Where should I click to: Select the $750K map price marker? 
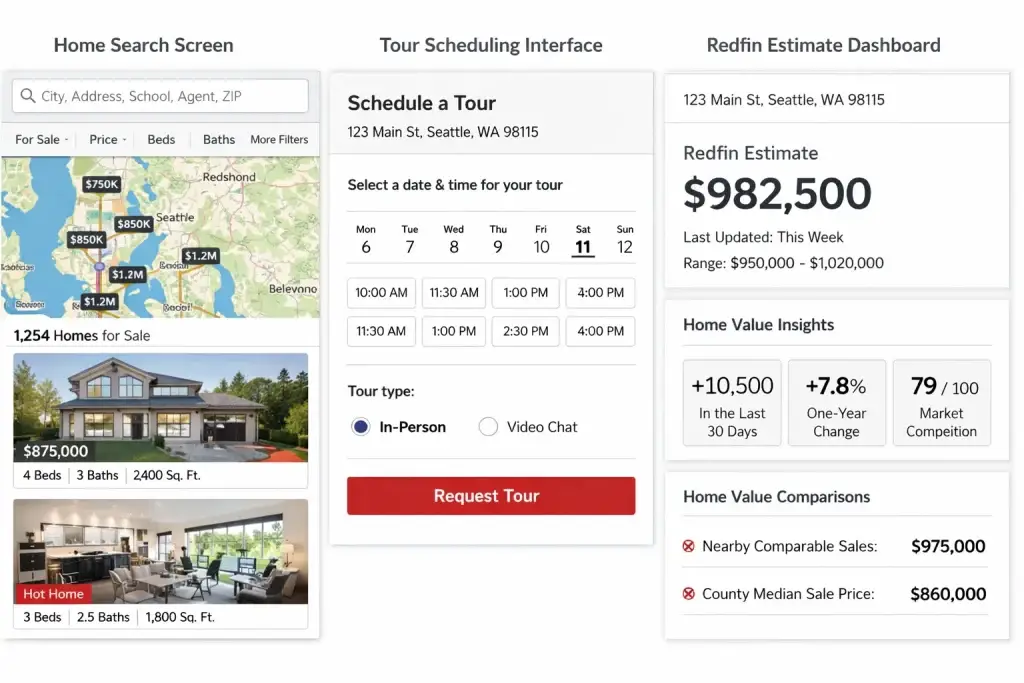[x=101, y=184]
